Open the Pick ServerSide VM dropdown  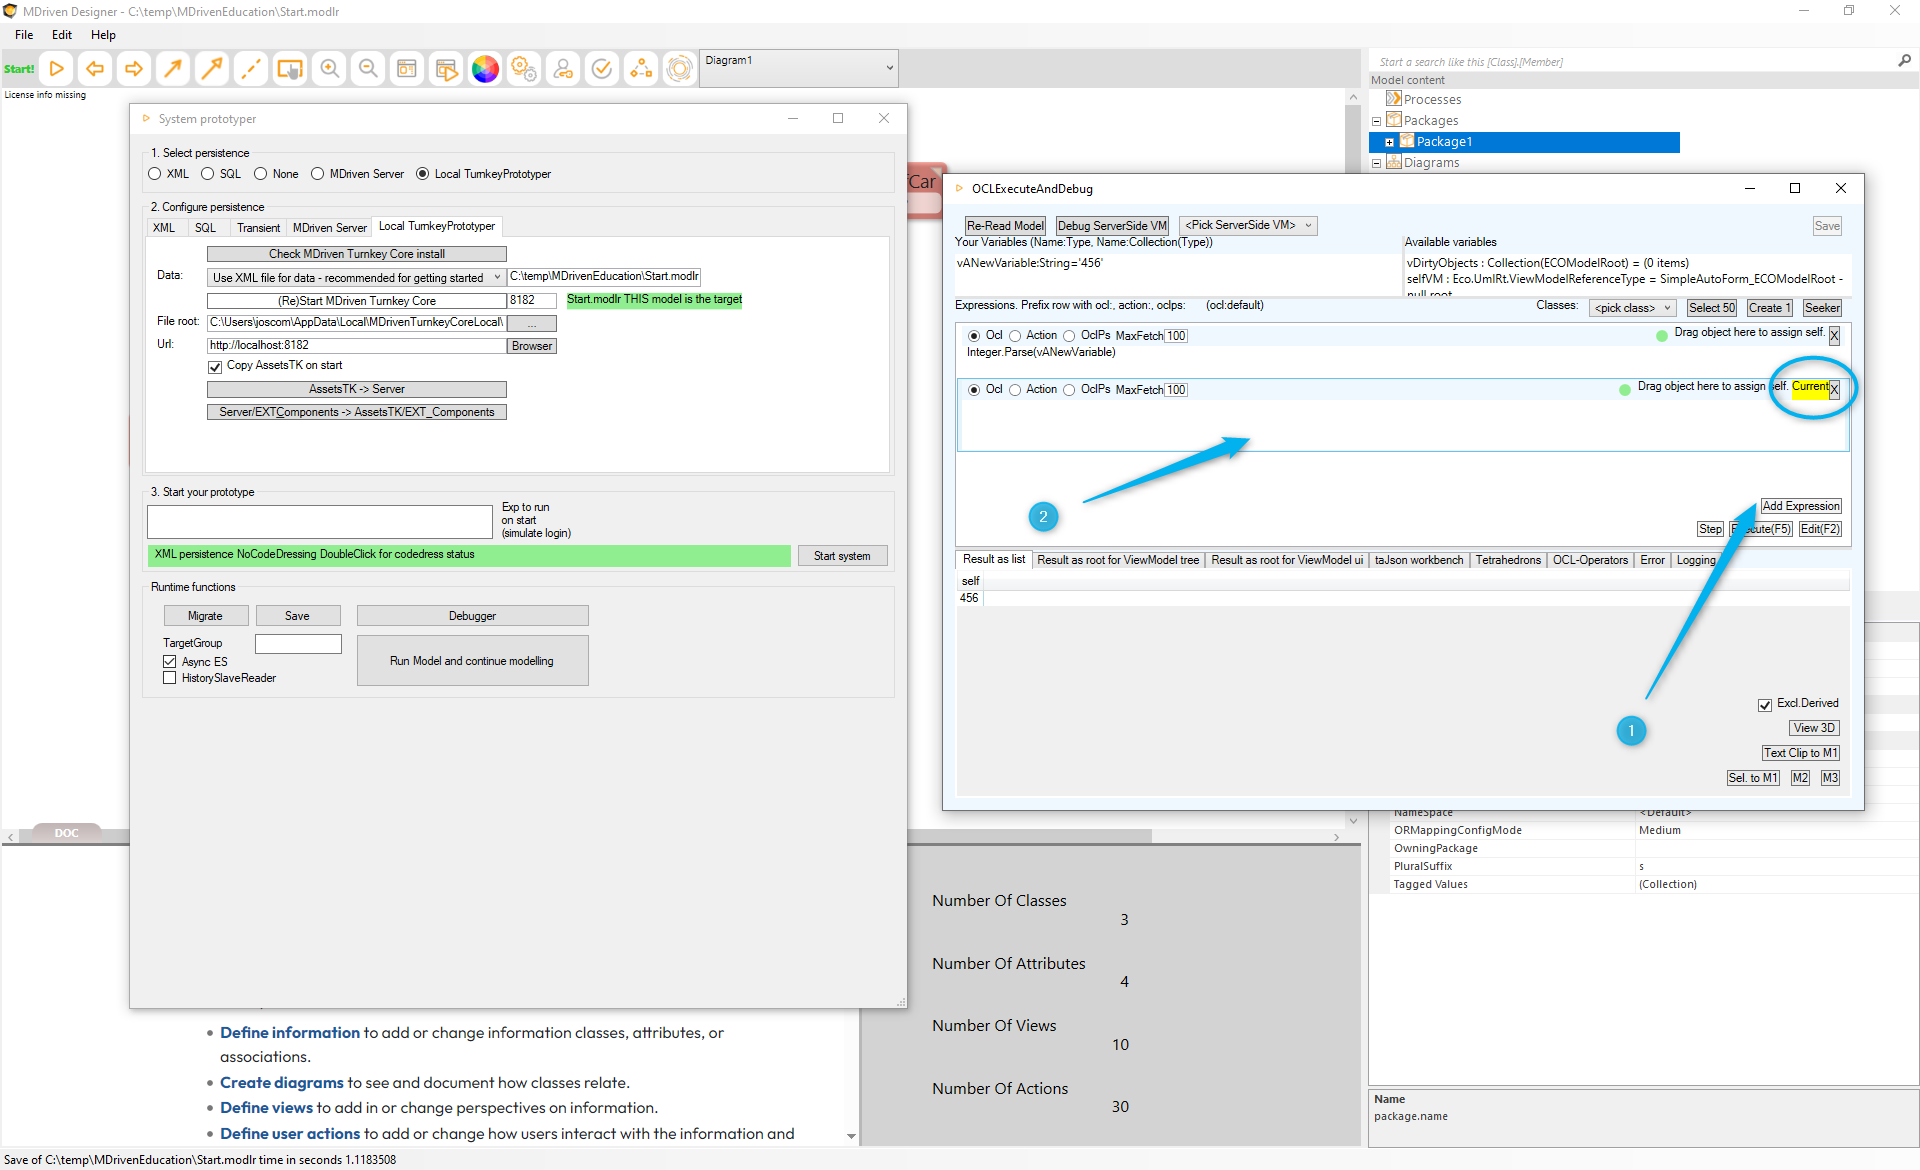(1308, 226)
